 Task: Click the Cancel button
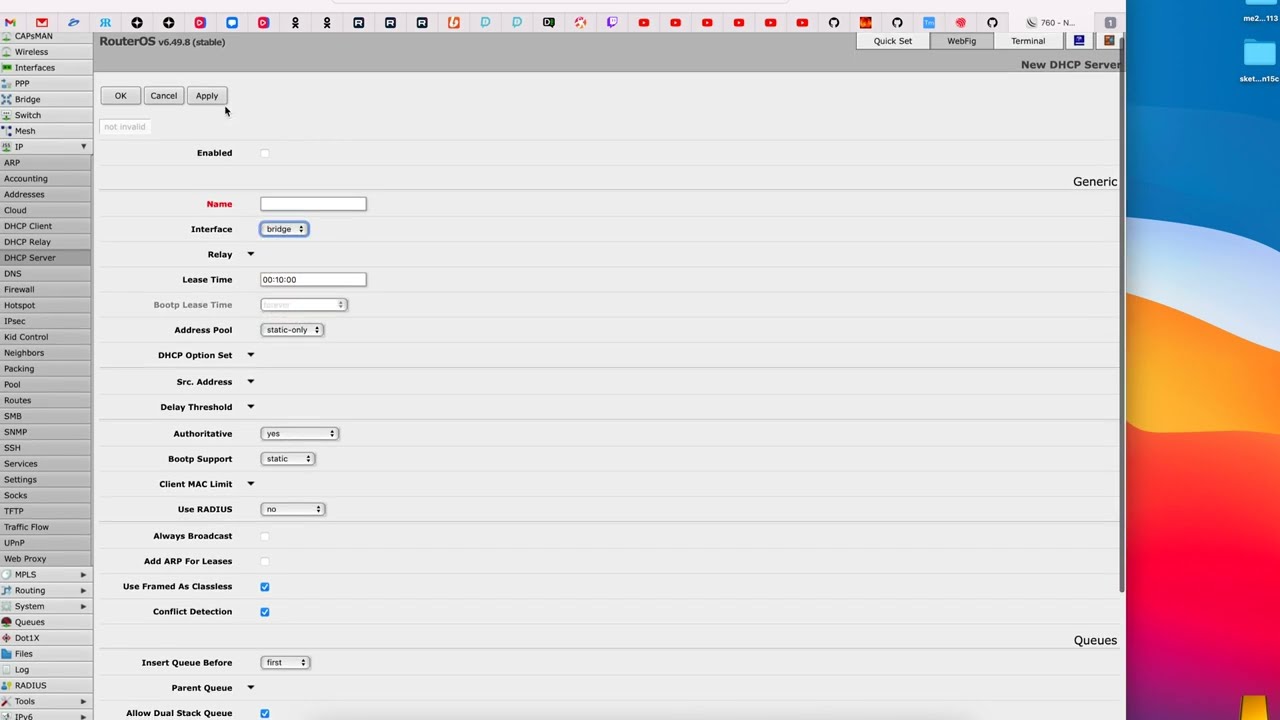[163, 96]
